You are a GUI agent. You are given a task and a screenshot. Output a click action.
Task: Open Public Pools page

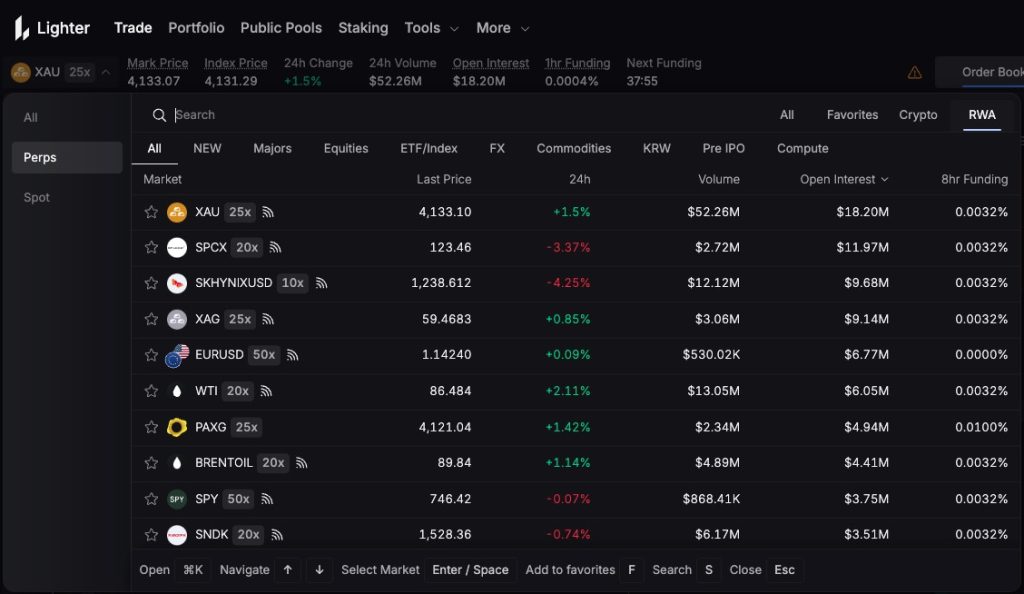click(x=281, y=28)
